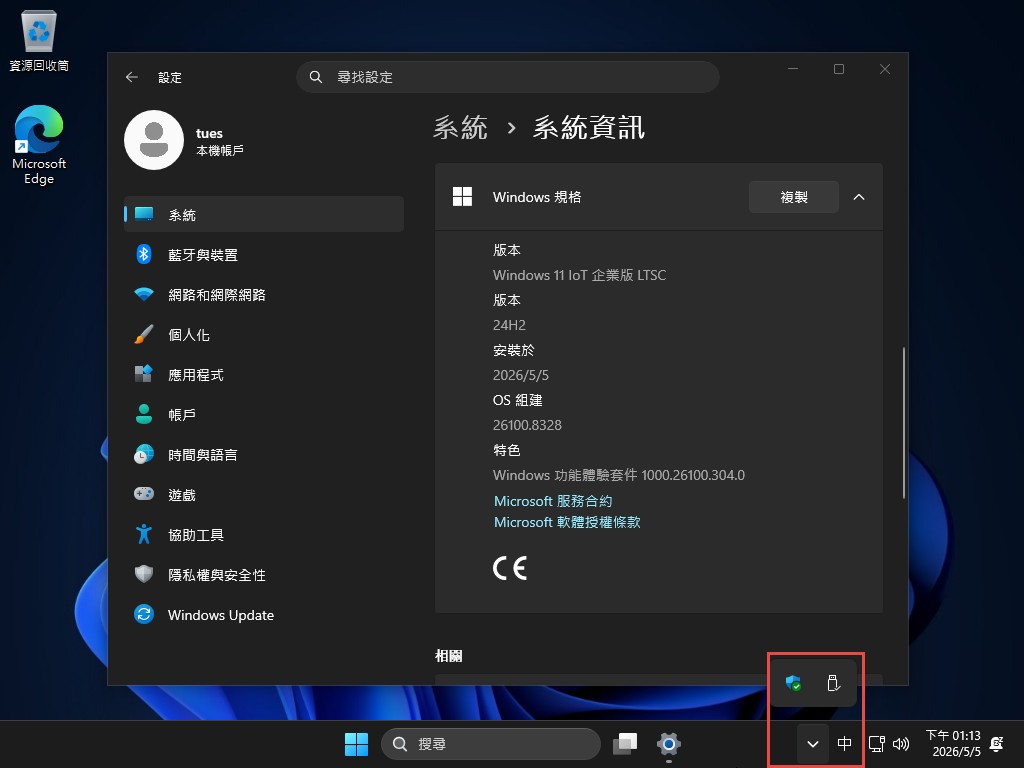
Task: Open Microsoft Edge desktop shortcut
Action: click(39, 145)
